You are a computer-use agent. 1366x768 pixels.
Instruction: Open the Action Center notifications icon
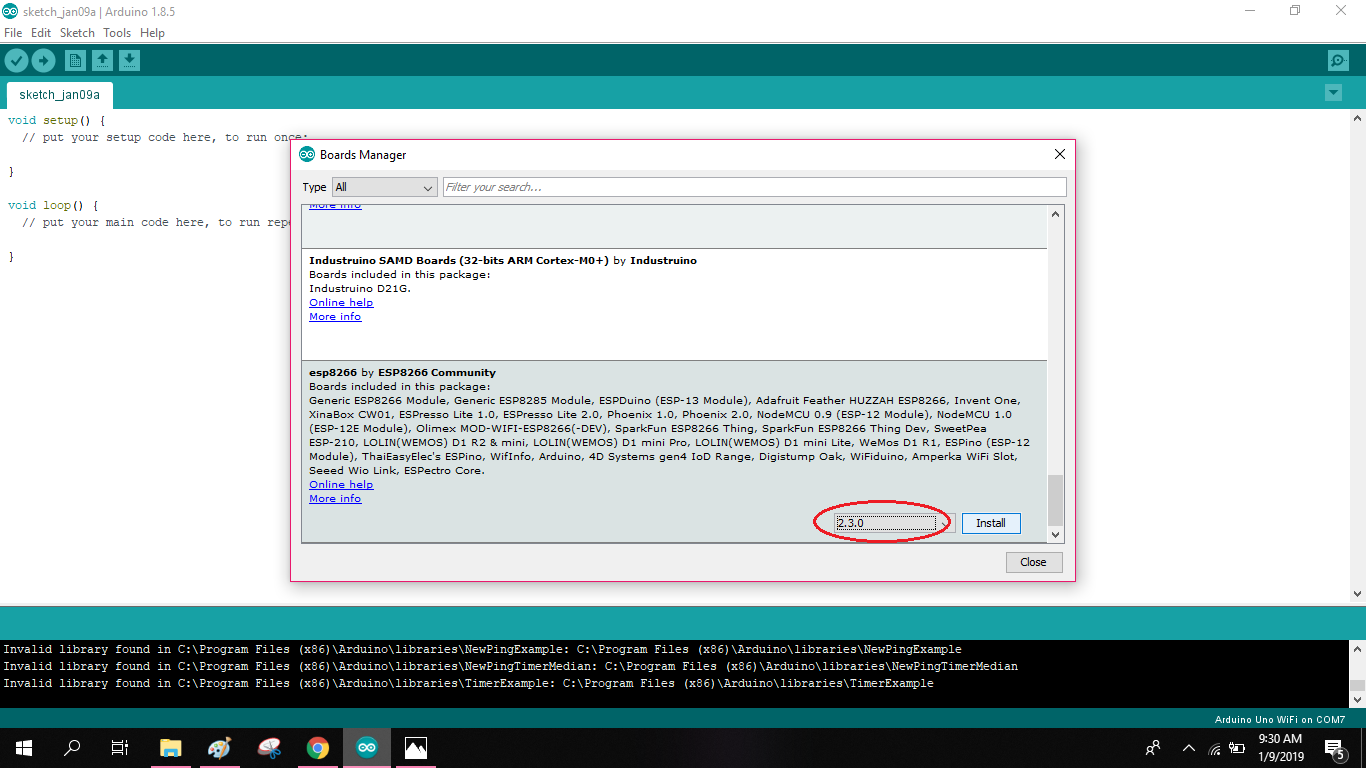pos(1336,747)
